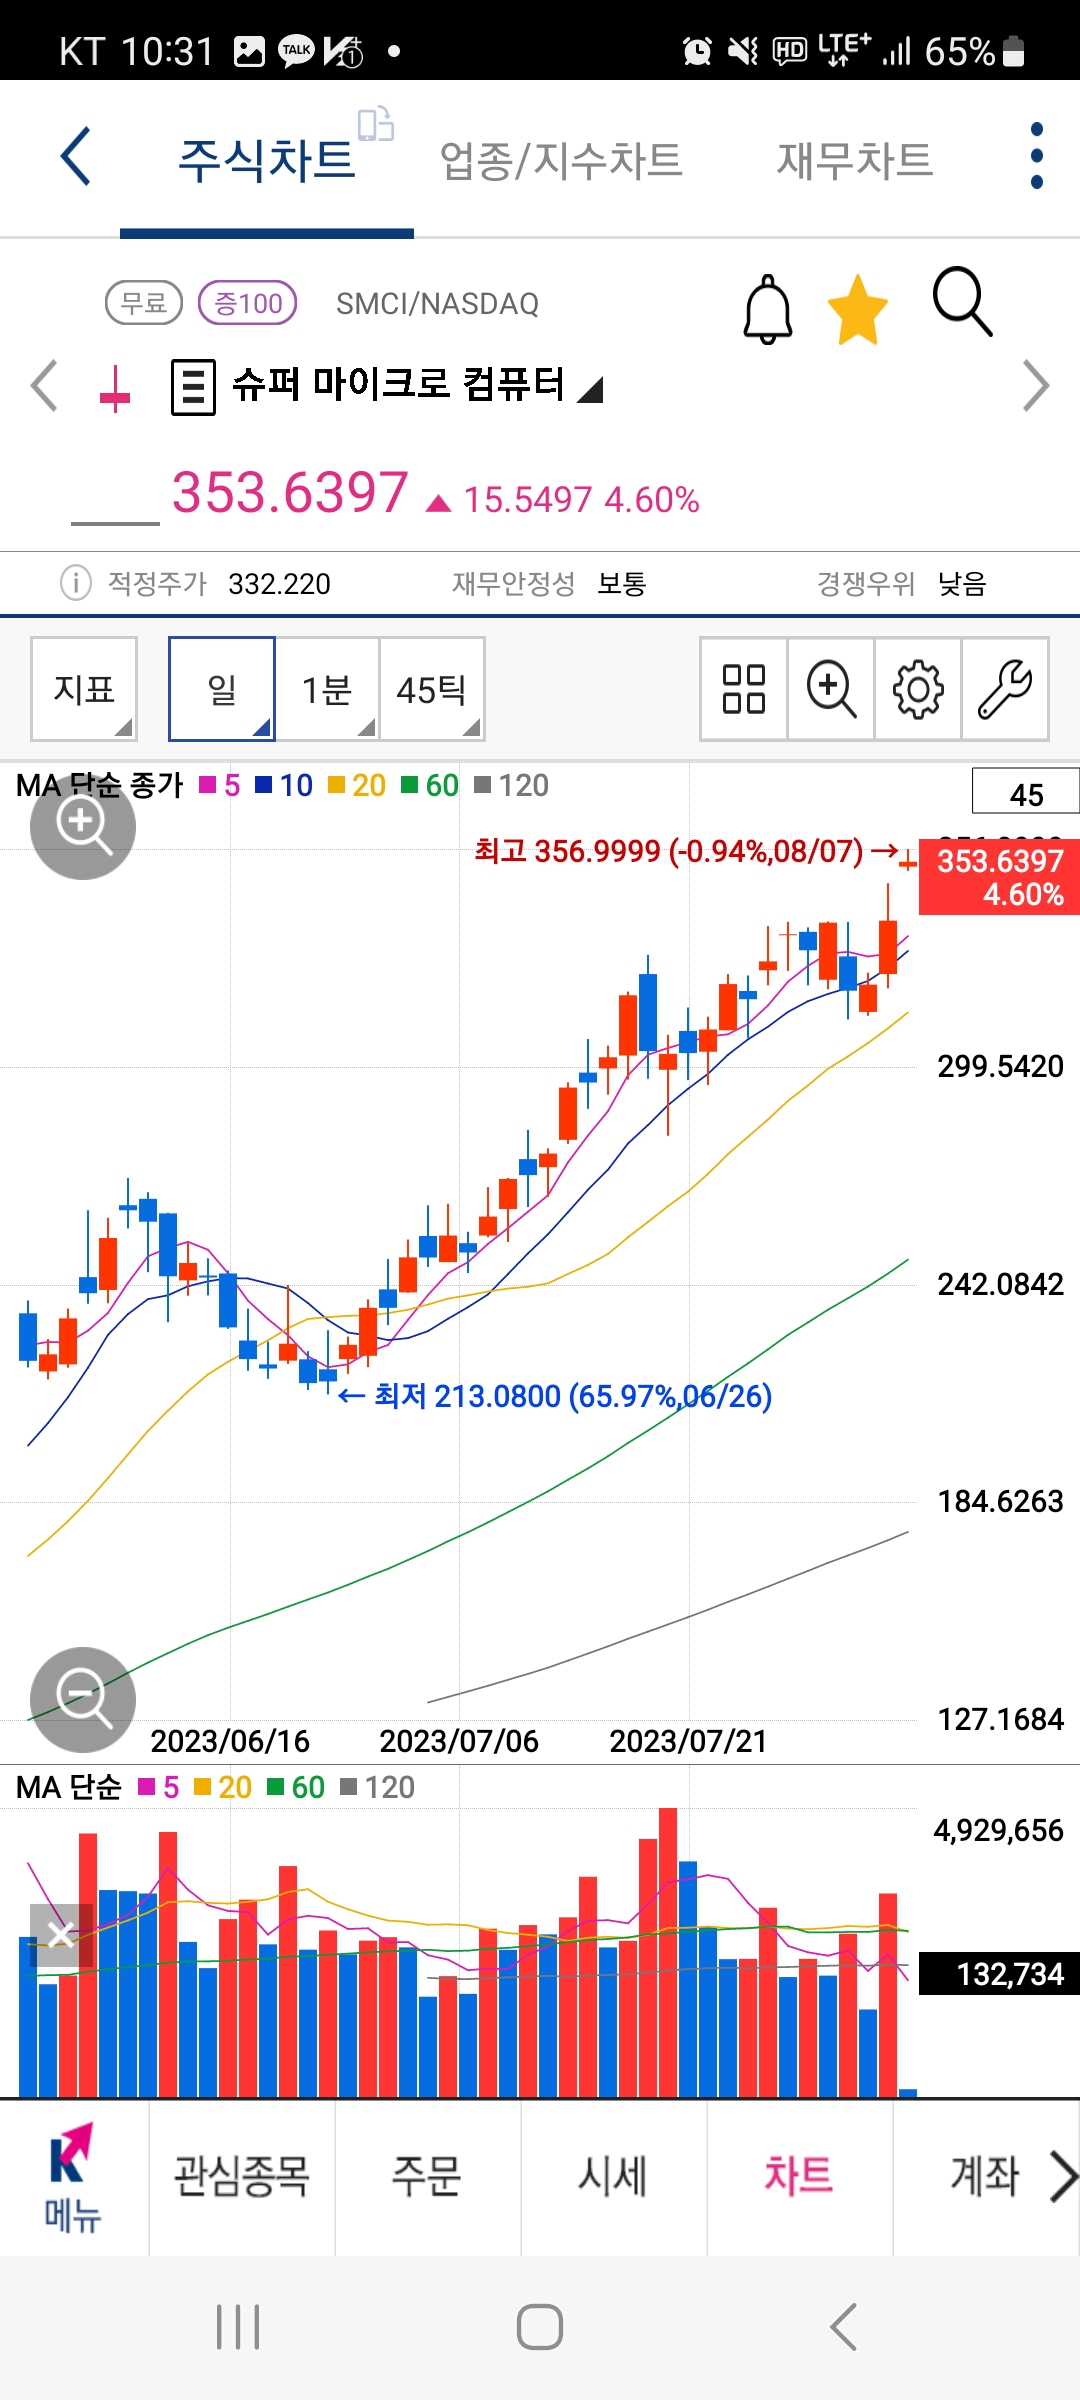1080x2400 pixels.
Task: Tap the KakaoTalk notification icon
Action: 296,50
